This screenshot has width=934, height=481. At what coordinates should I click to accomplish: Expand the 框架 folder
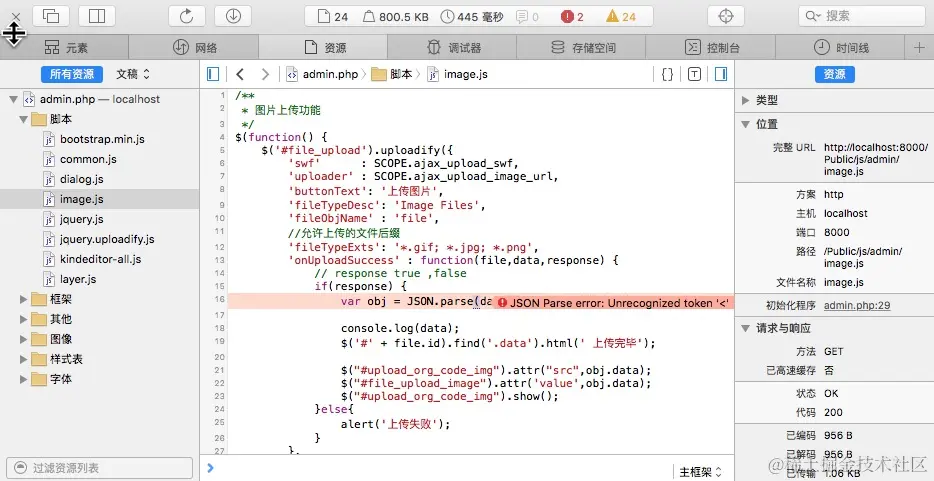click(23, 299)
